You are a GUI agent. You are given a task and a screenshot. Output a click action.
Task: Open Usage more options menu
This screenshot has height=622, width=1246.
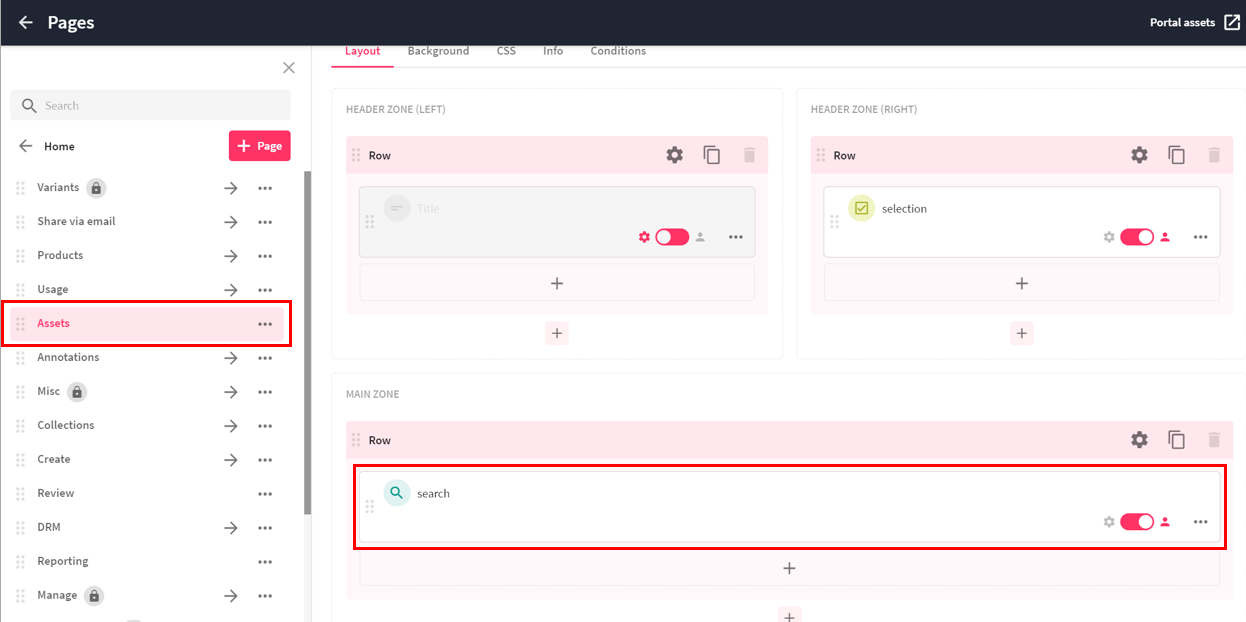pyautogui.click(x=265, y=290)
